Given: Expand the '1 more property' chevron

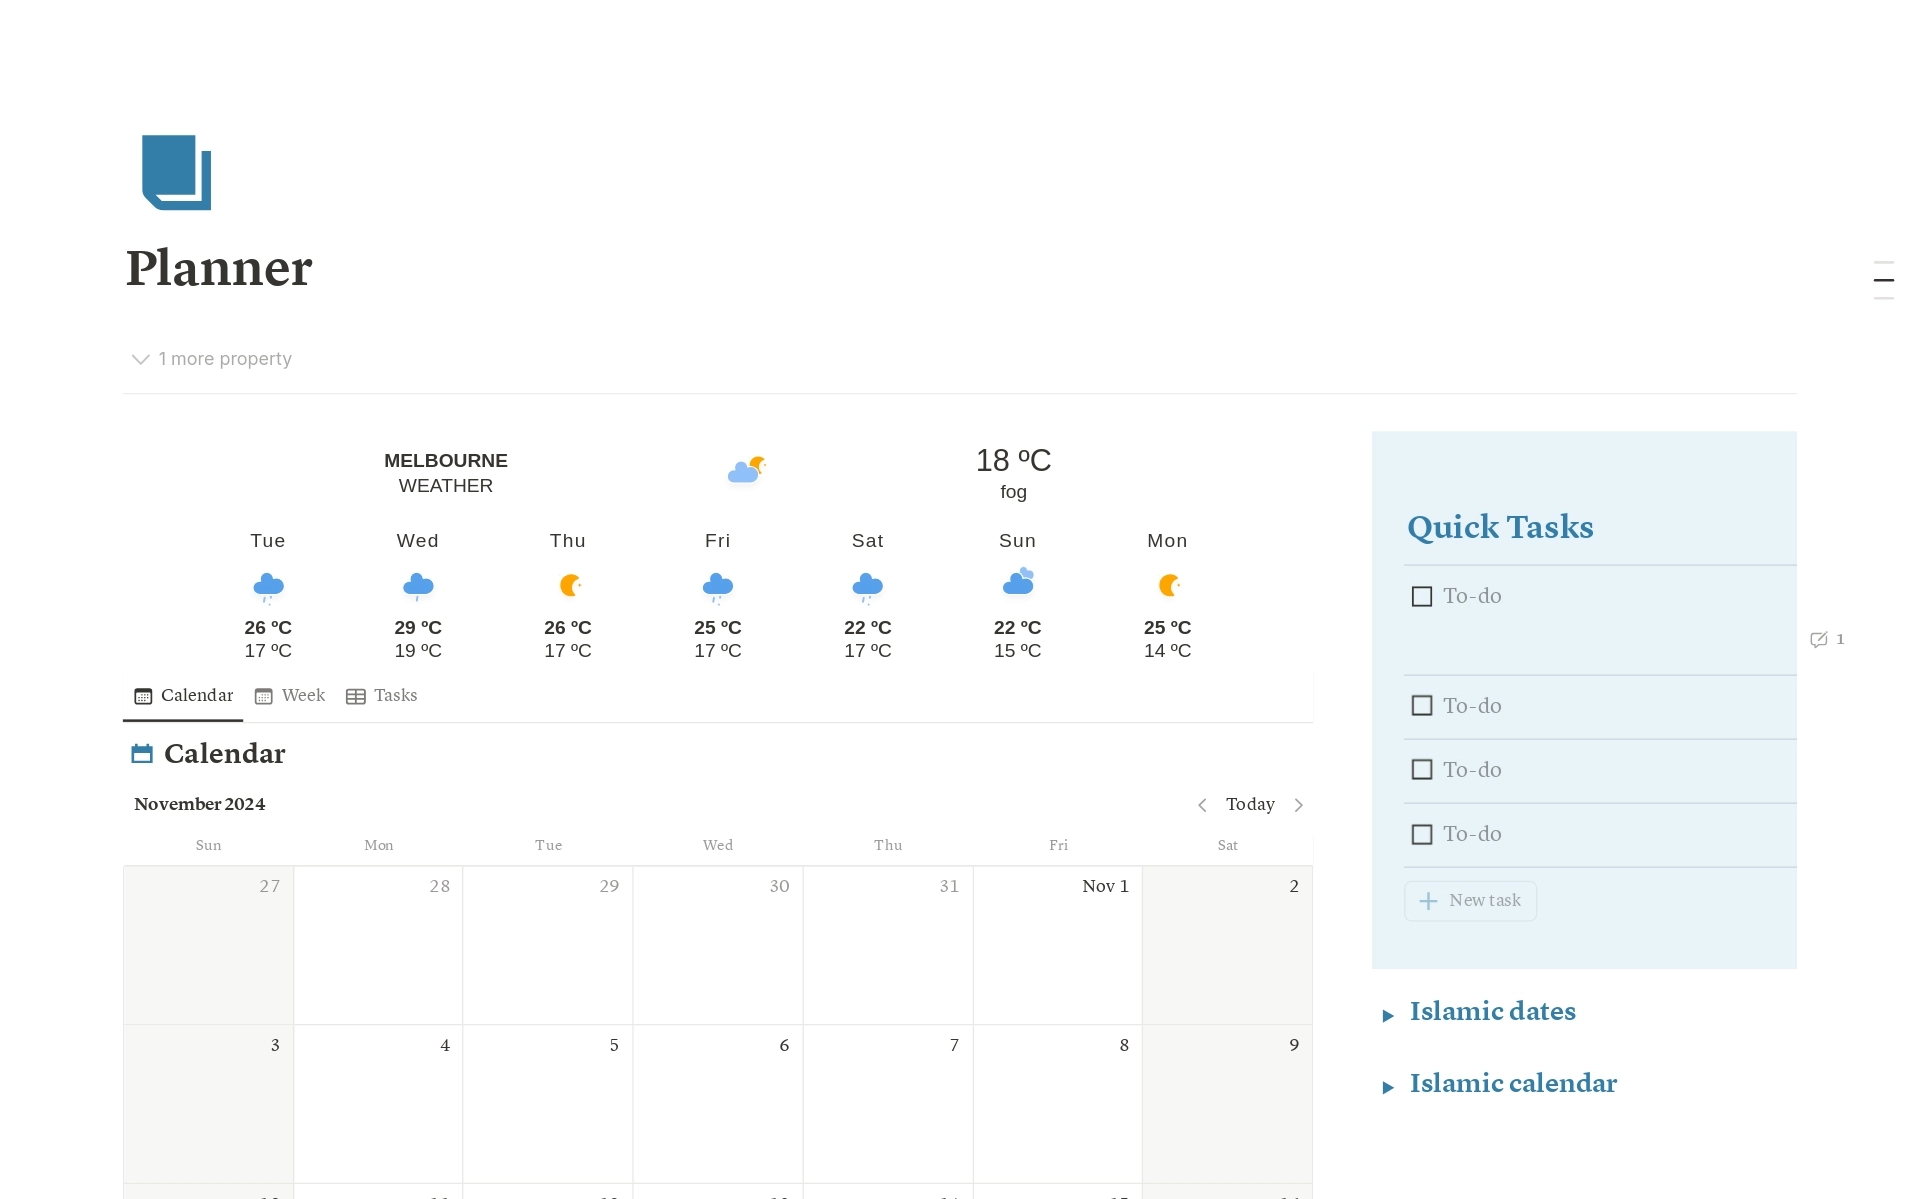Looking at the screenshot, I should pyautogui.click(x=140, y=359).
